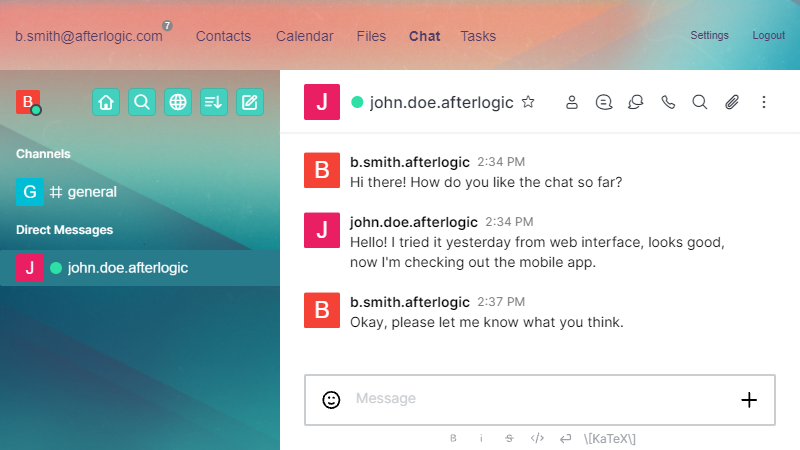The height and width of the screenshot is (450, 800).
Task: Click the Home icon in sidebar
Action: 107,102
